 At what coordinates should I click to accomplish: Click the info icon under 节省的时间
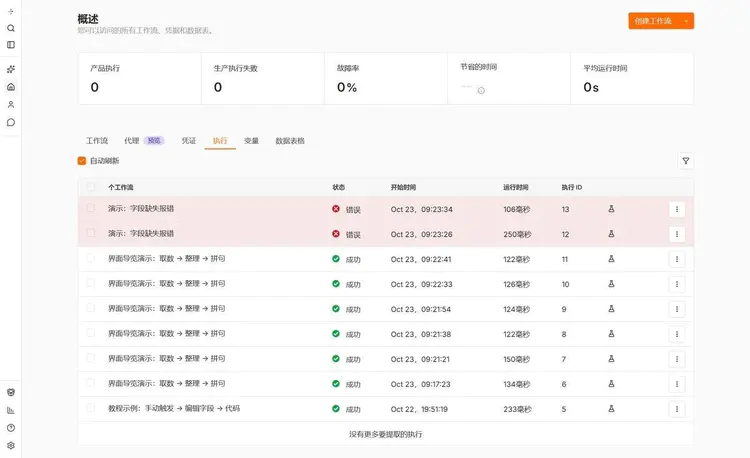[x=481, y=90]
